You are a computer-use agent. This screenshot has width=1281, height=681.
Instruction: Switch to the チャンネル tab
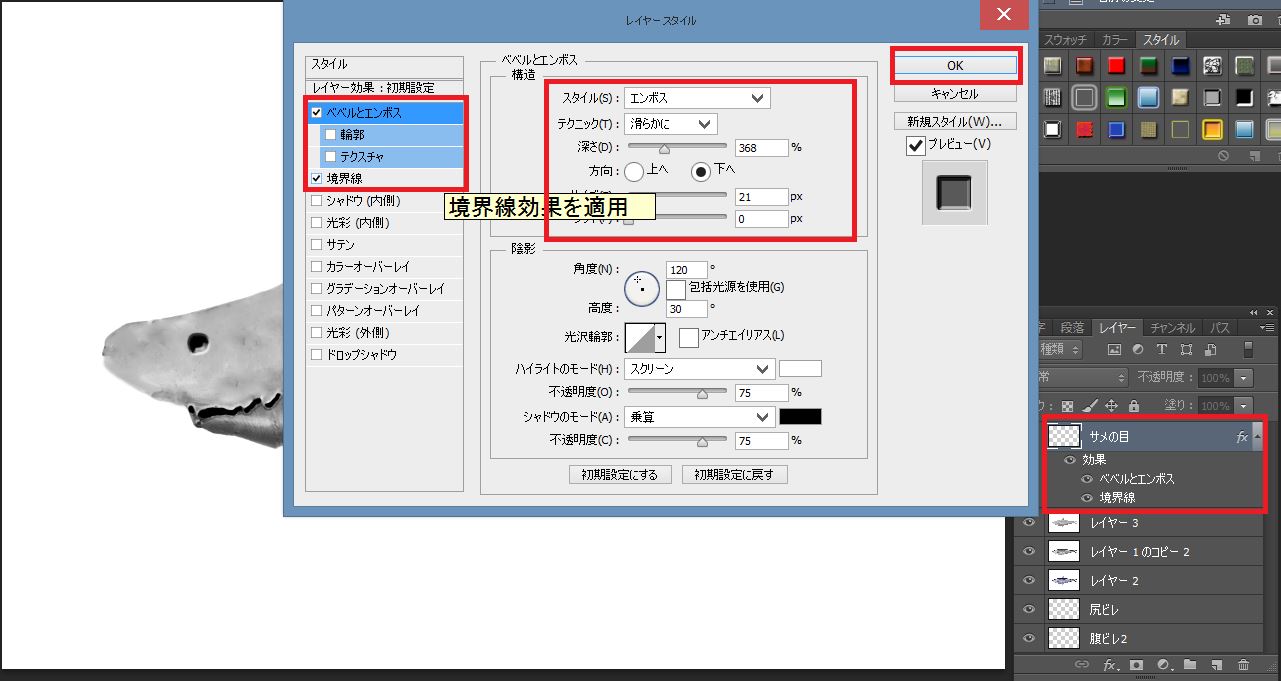click(x=1172, y=328)
